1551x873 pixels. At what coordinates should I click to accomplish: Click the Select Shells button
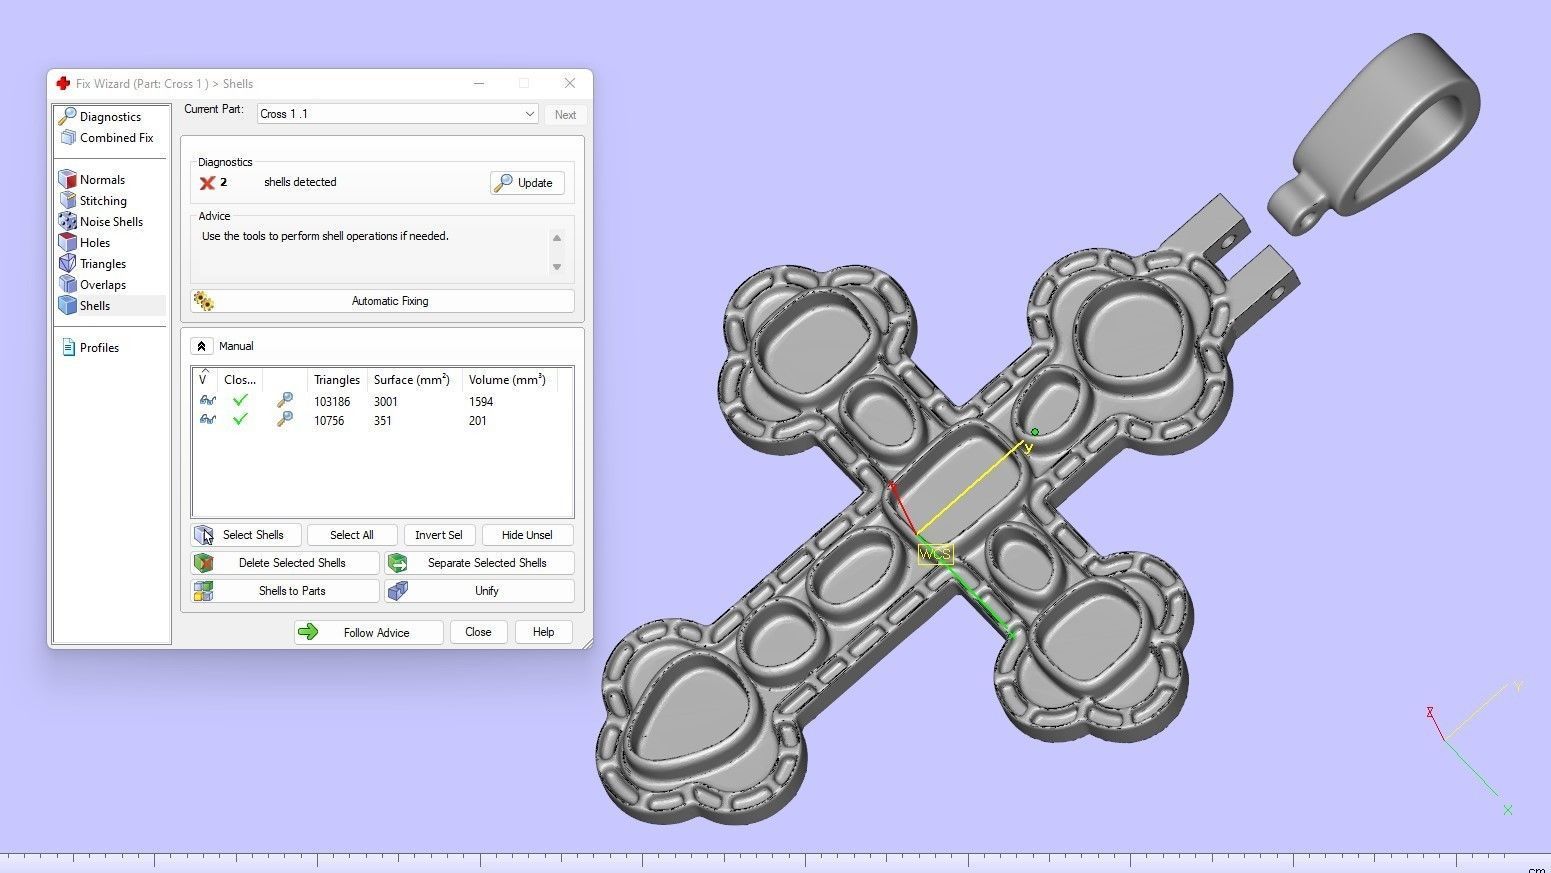click(x=246, y=535)
